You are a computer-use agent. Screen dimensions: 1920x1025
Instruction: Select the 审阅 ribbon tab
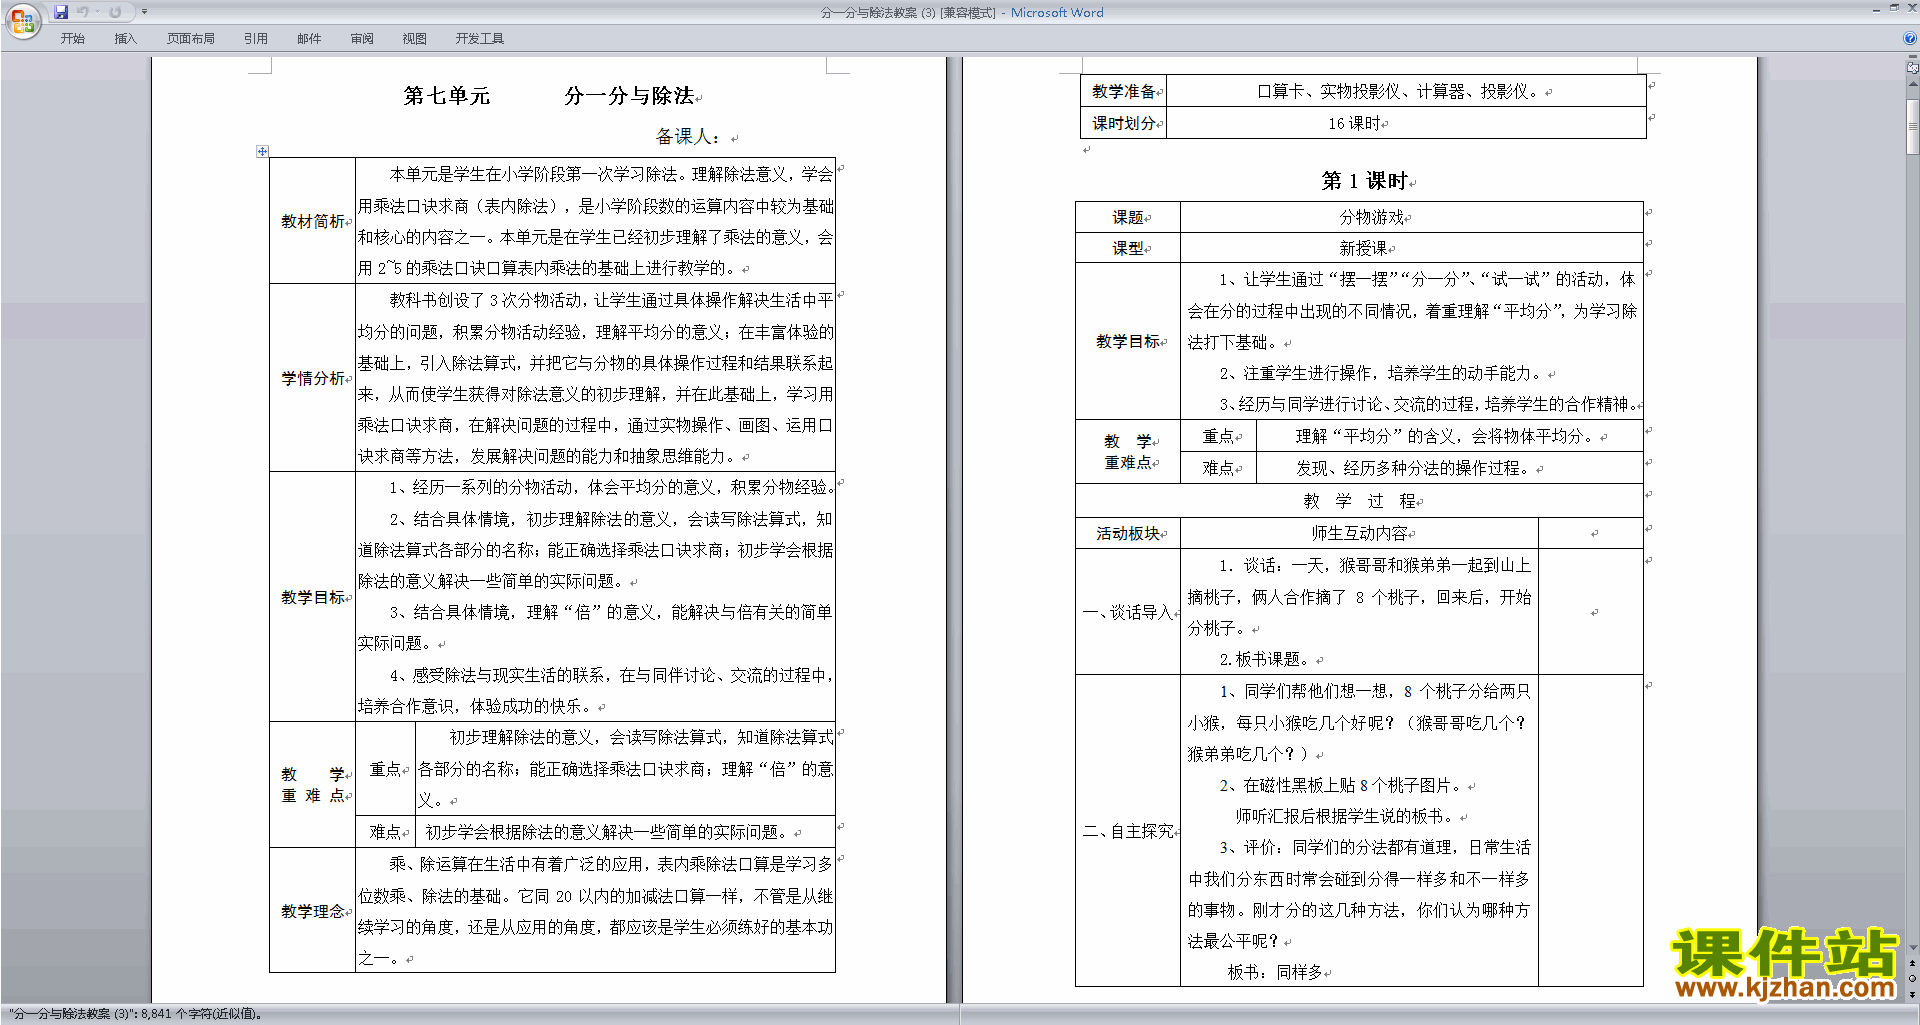click(x=362, y=38)
